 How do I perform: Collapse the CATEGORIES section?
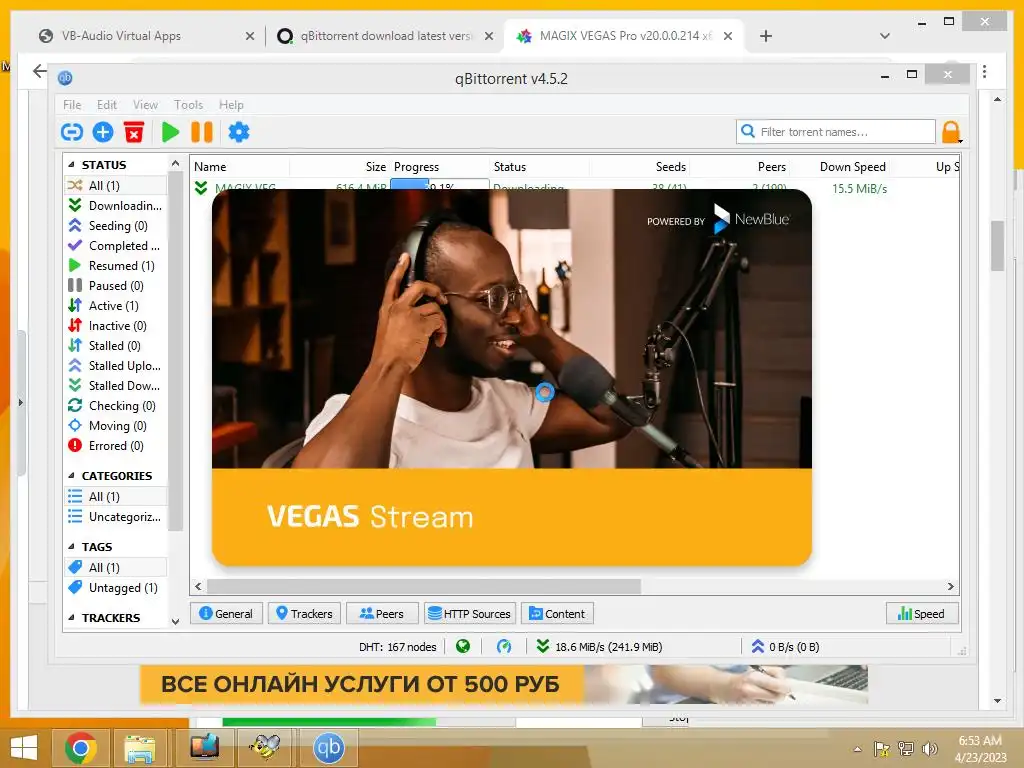tap(71, 475)
